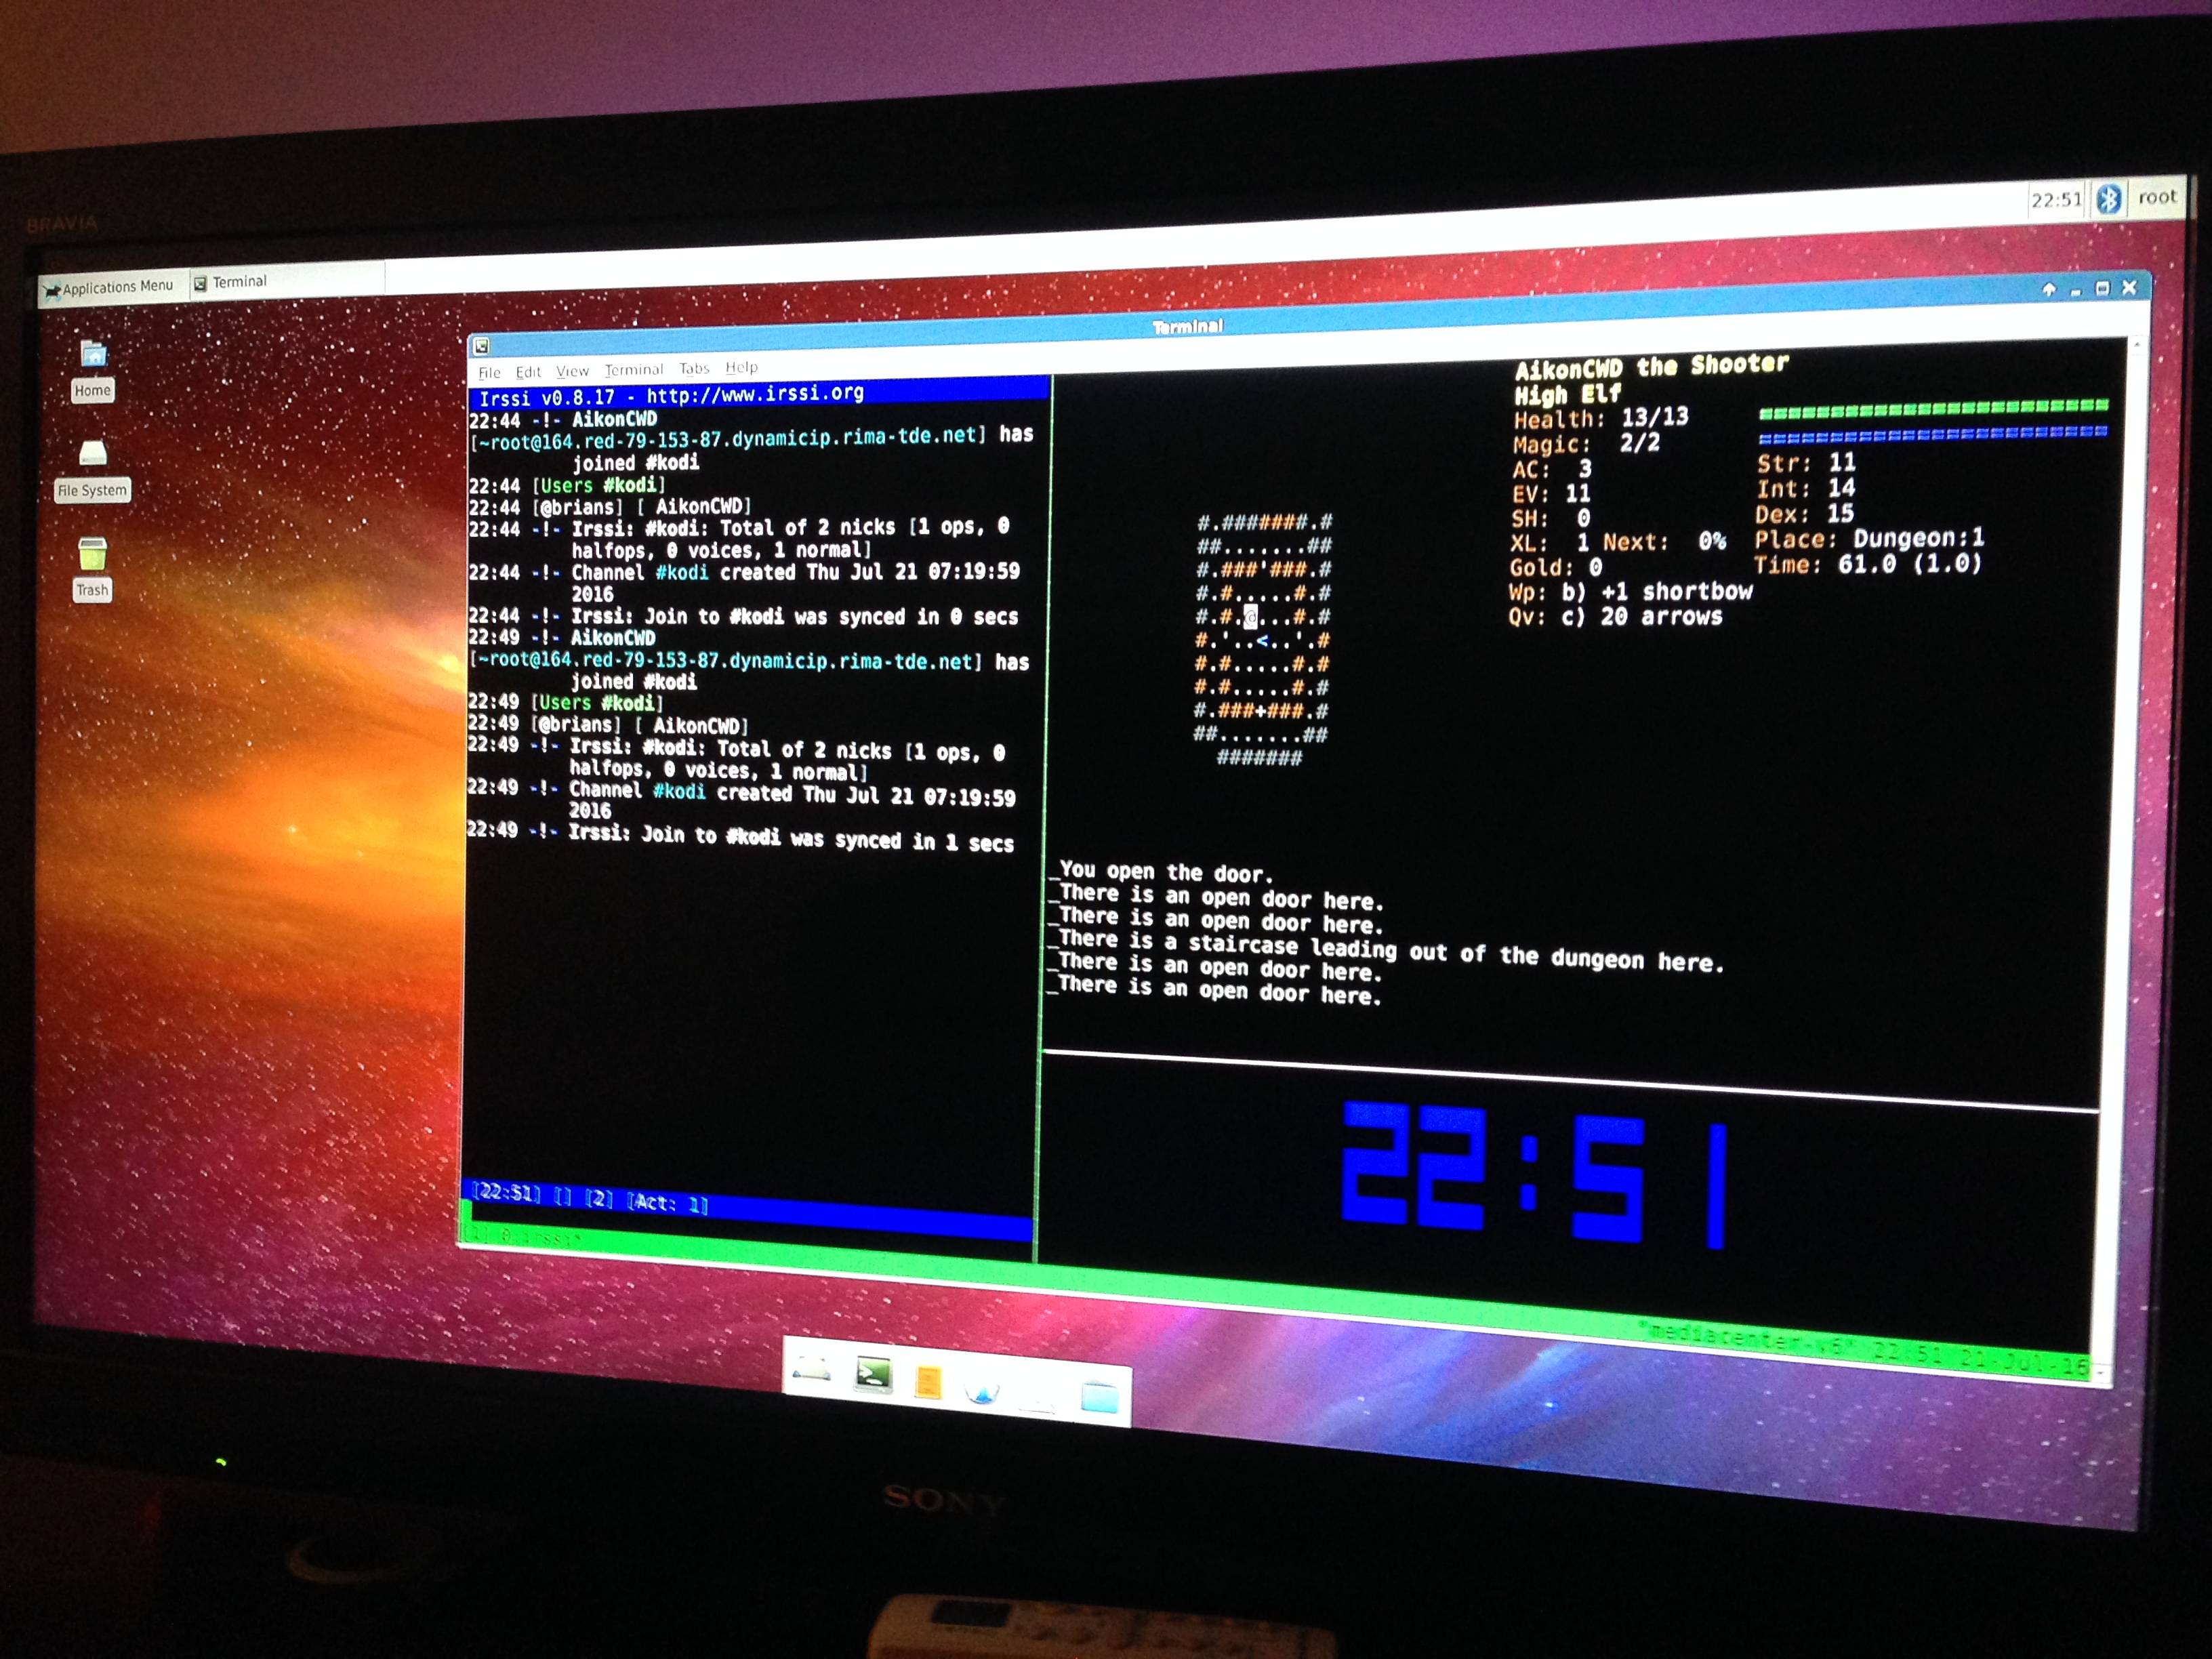Image resolution: width=2212 pixels, height=1659 pixels.
Task: Click the Terminal scrollbar up arrow
Action: tap(2136, 345)
